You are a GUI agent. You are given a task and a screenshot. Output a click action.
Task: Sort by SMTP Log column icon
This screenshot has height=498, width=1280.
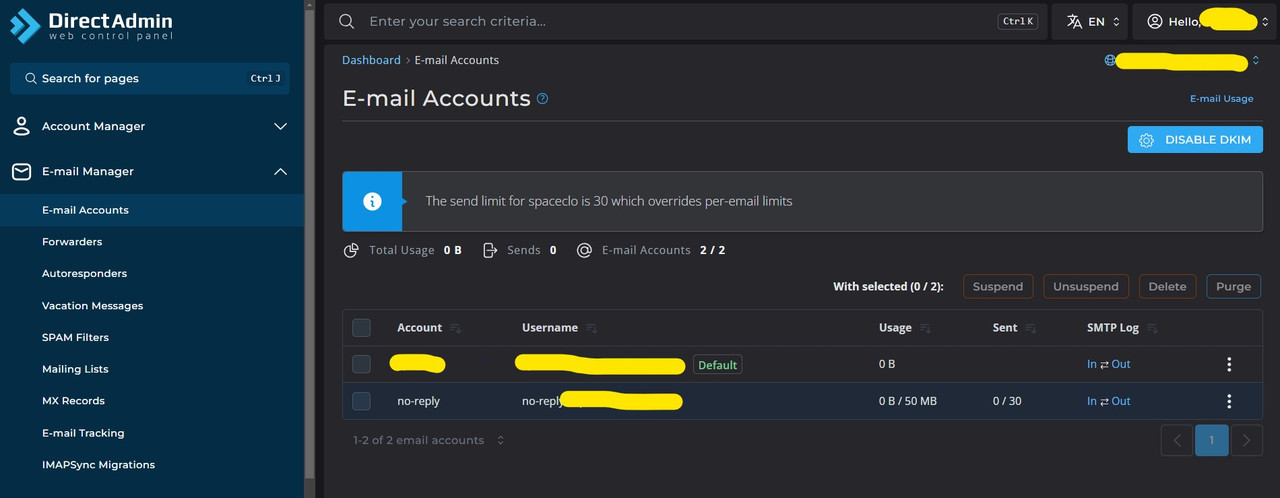(1152, 328)
